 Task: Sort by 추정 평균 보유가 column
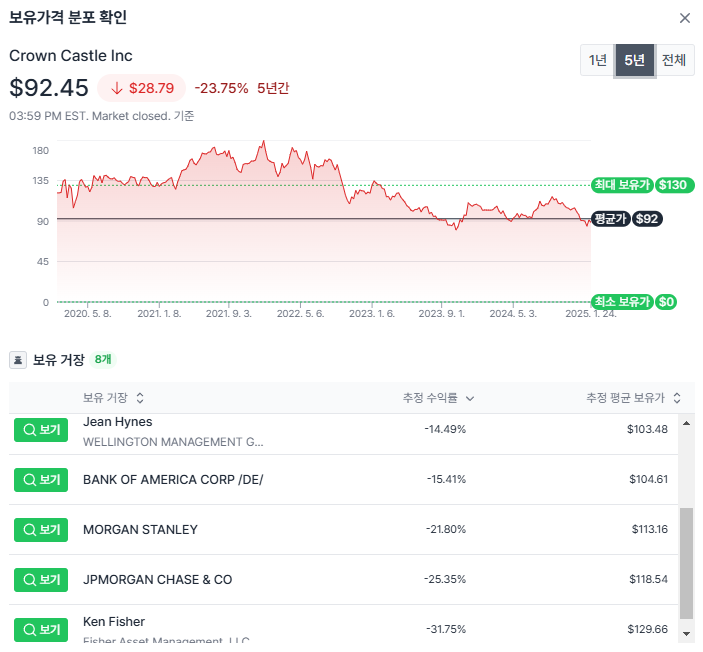tap(634, 398)
